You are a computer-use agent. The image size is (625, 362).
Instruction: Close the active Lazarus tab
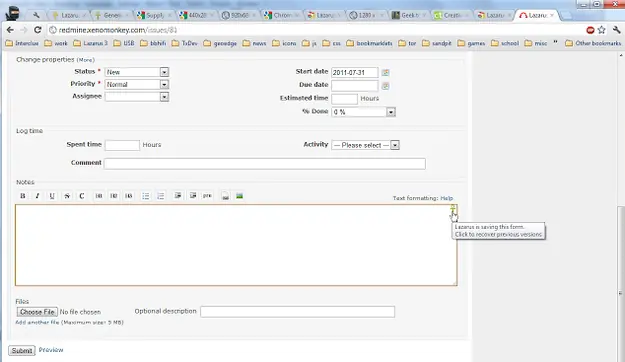(x=552, y=15)
